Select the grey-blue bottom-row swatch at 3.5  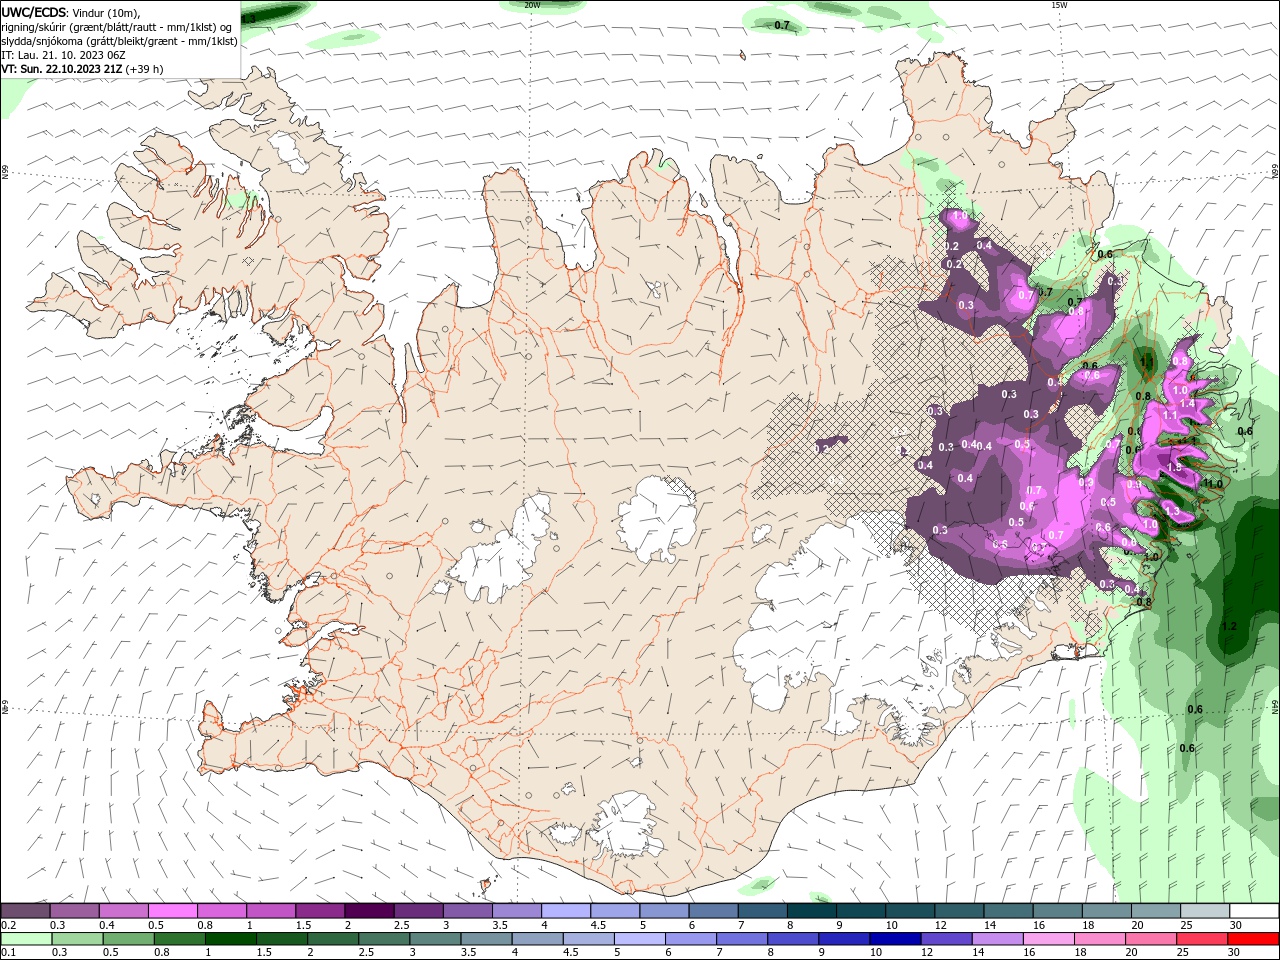tap(486, 939)
